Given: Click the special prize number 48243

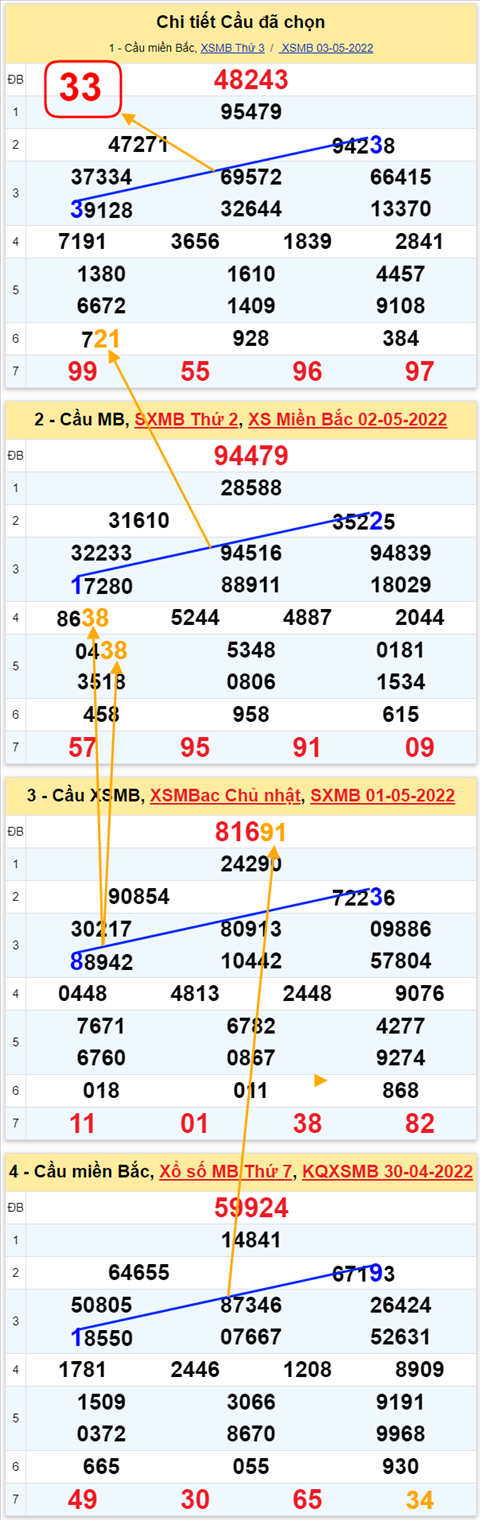Looking at the screenshot, I should point(251,80).
